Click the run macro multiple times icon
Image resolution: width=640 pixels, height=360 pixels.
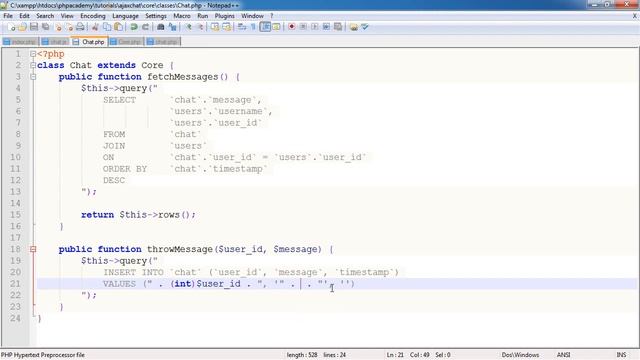tap(326, 27)
